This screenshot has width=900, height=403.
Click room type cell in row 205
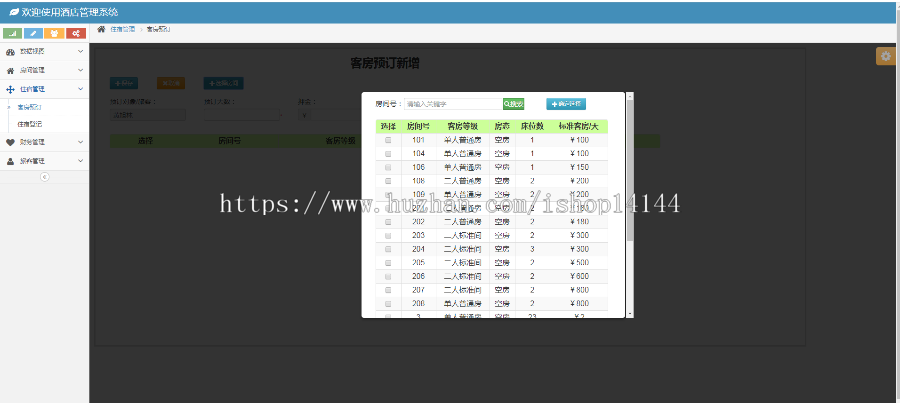click(x=463, y=263)
